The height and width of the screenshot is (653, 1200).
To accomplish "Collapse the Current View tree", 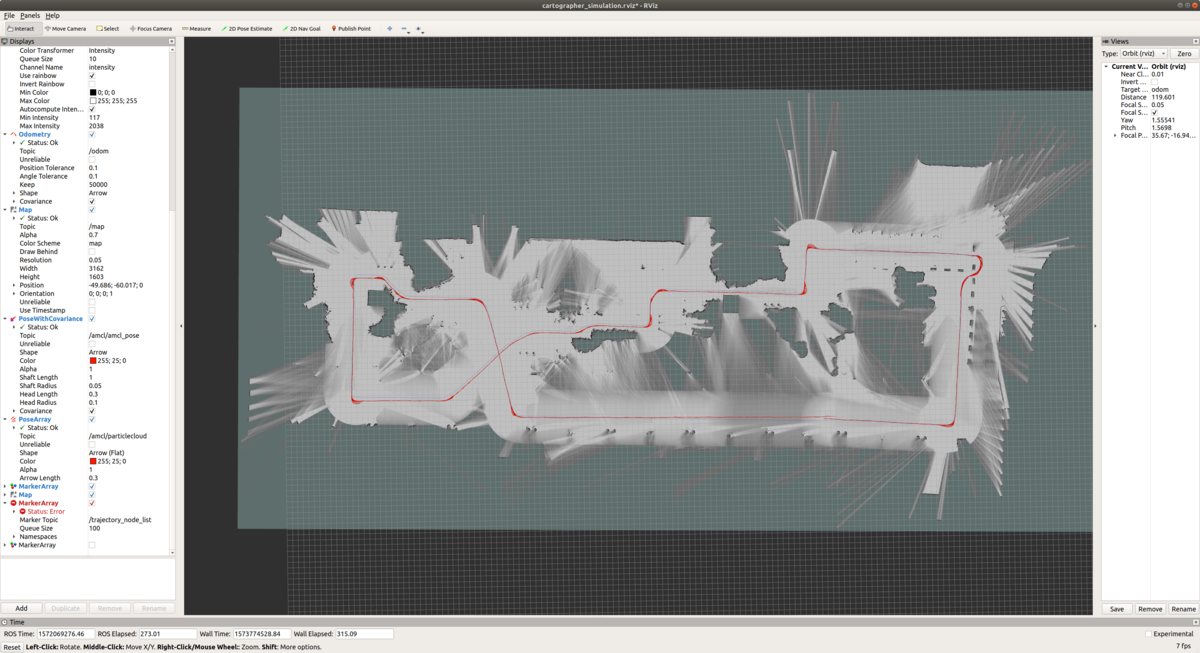I will click(x=1106, y=66).
